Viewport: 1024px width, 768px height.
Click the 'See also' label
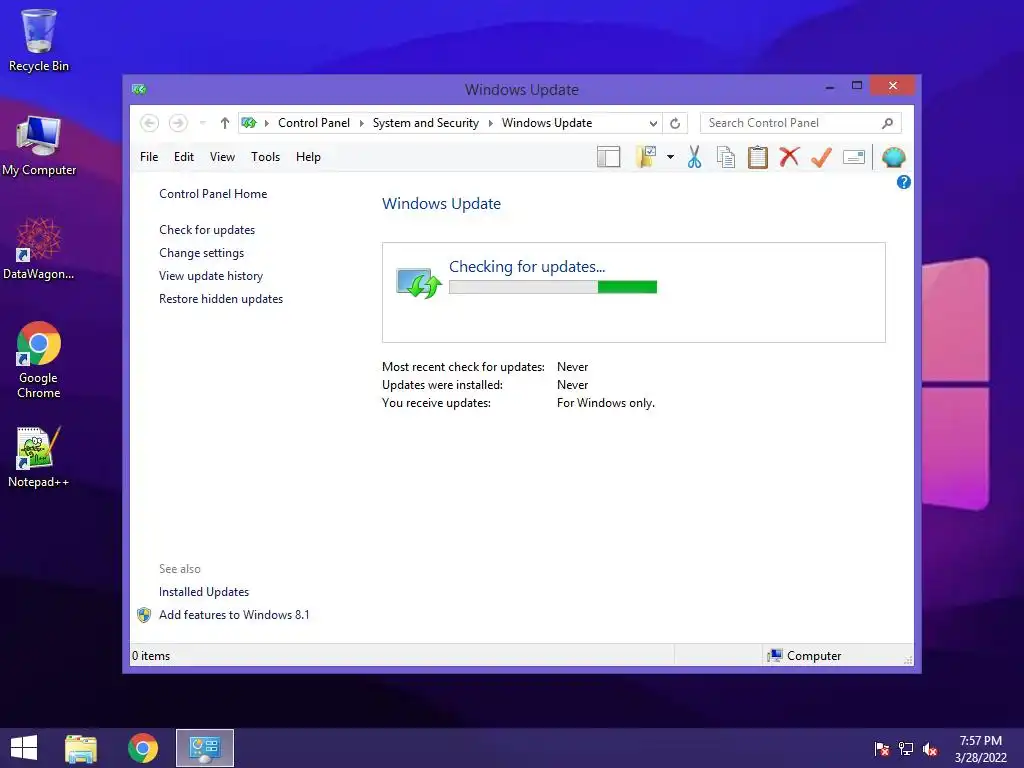click(x=180, y=569)
